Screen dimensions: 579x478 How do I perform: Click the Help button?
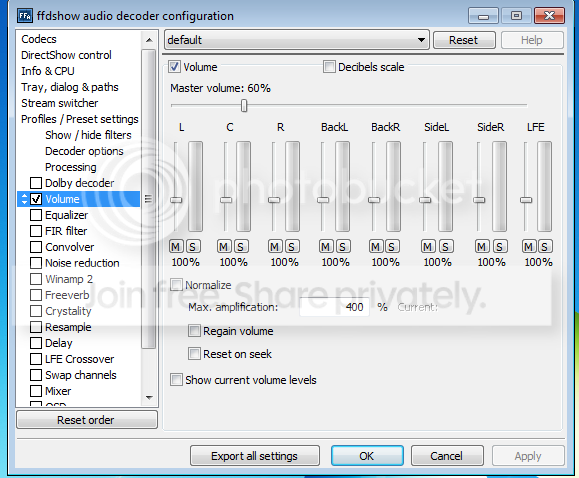click(532, 40)
